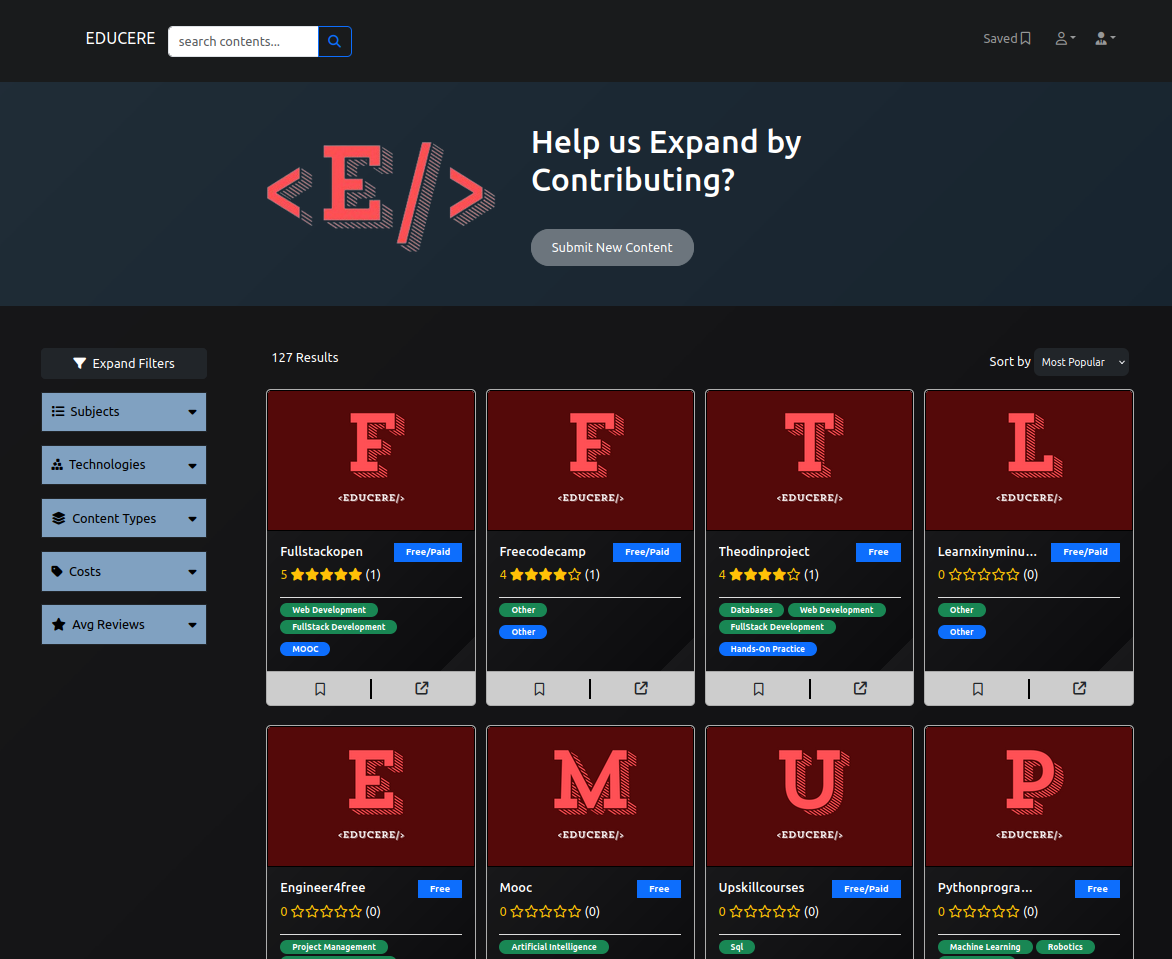Screen dimensions: 1172x959
Task: Click the EDUCERE brand logo text
Action: (x=120, y=38)
